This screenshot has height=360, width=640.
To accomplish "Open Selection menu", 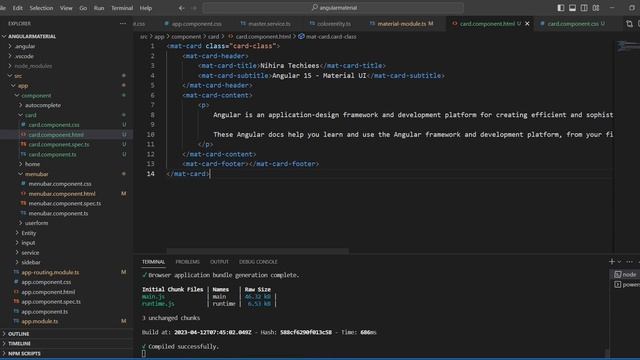I will click(x=41, y=8).
